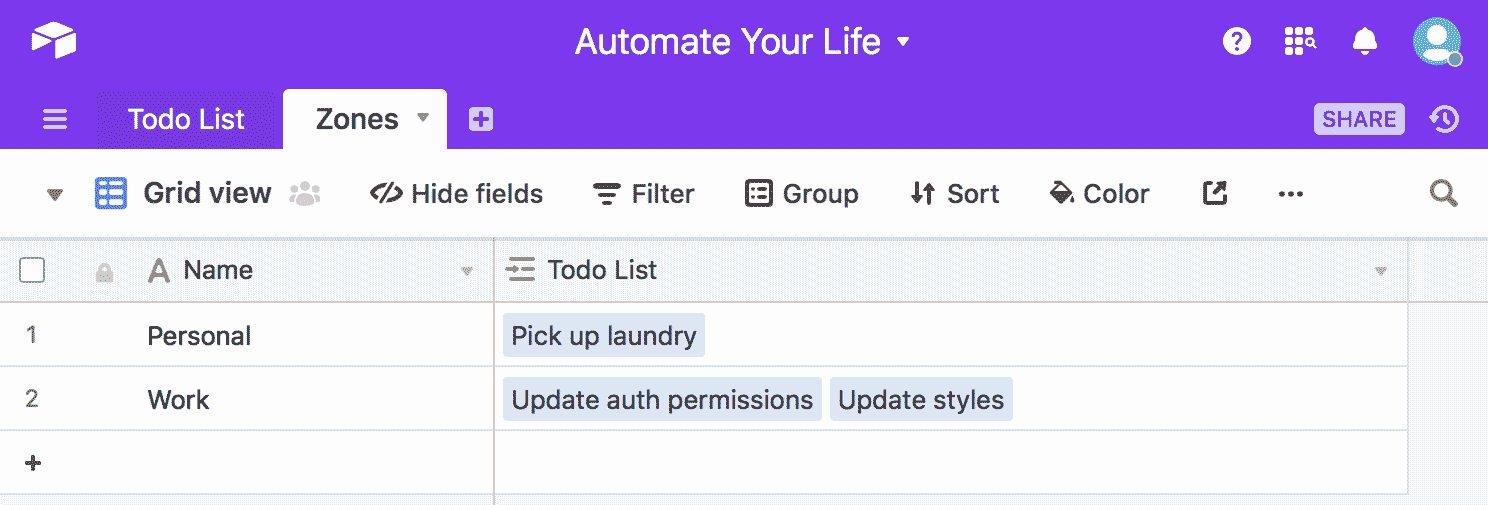Toggle the select-all rows checkbox
Viewport: 1488px width, 505px height.
[x=32, y=270]
